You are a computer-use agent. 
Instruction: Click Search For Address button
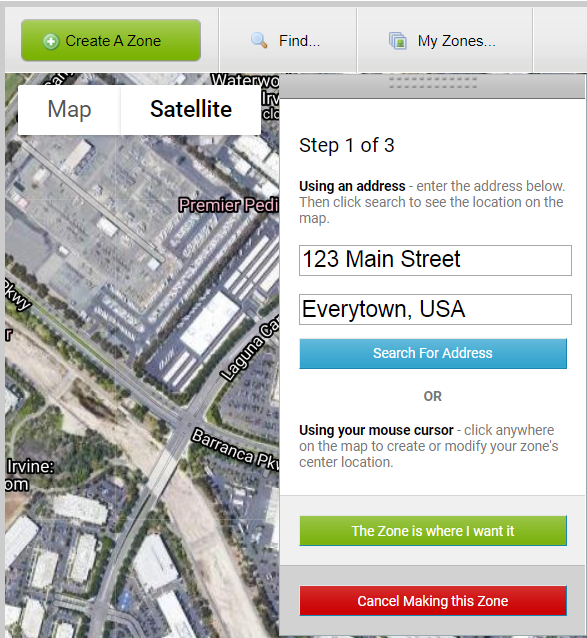pyautogui.click(x=433, y=353)
